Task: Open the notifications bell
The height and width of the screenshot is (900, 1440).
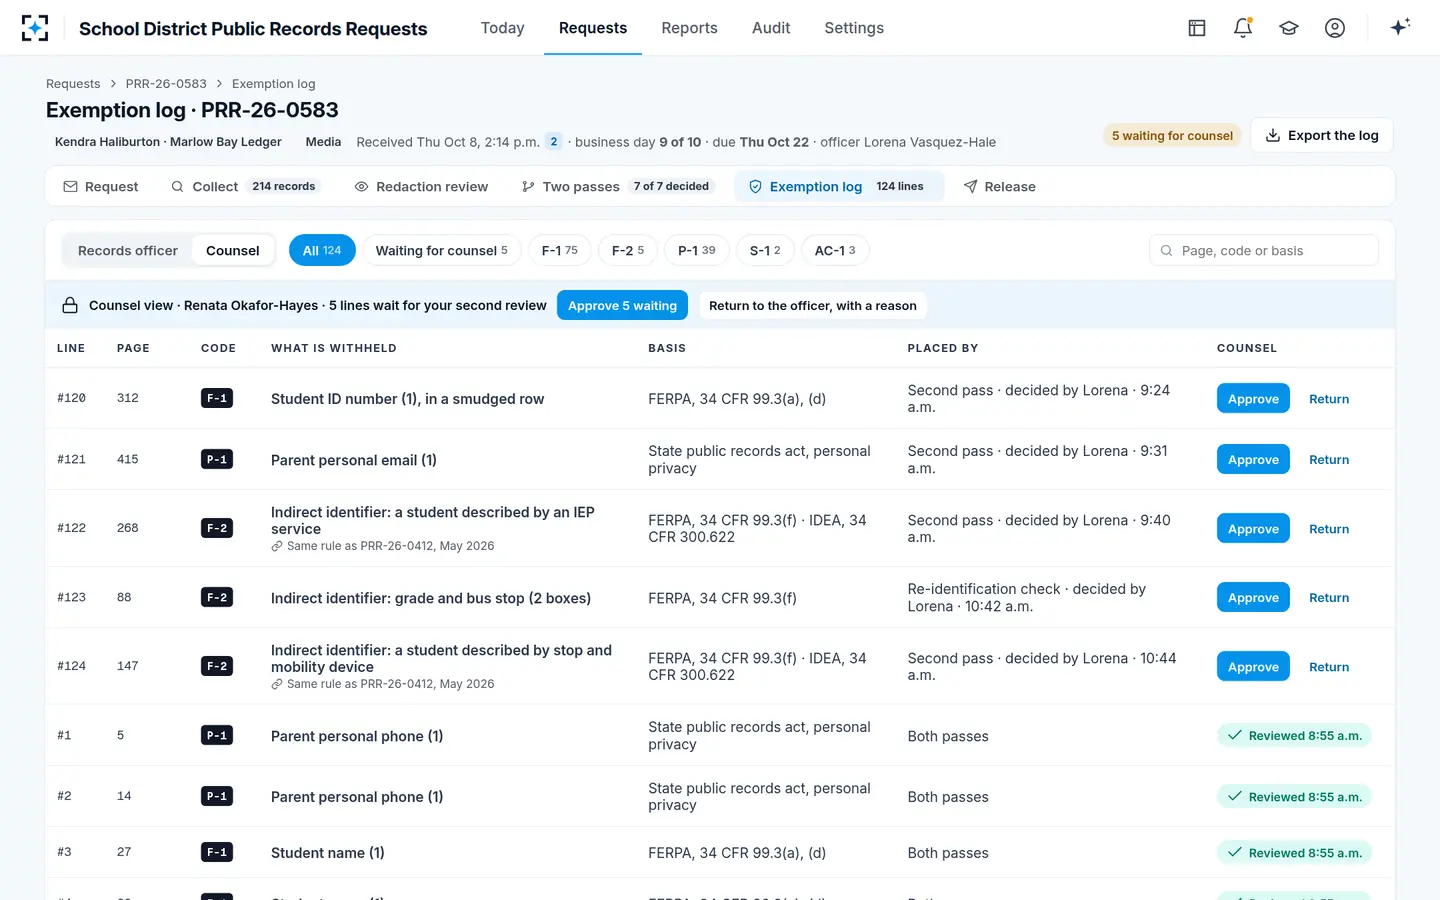Action: coord(1243,28)
